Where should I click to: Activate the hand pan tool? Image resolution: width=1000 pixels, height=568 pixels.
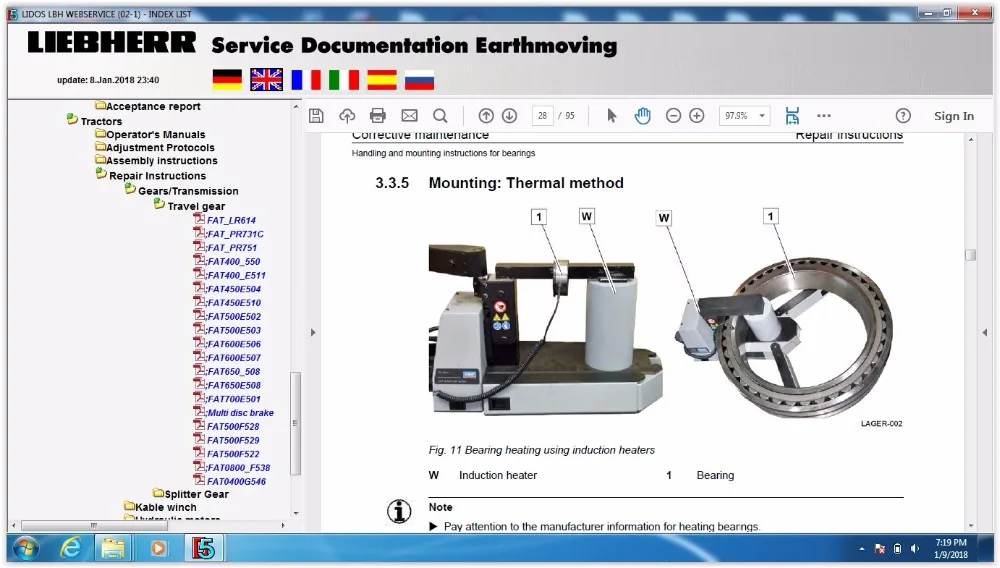[x=642, y=115]
